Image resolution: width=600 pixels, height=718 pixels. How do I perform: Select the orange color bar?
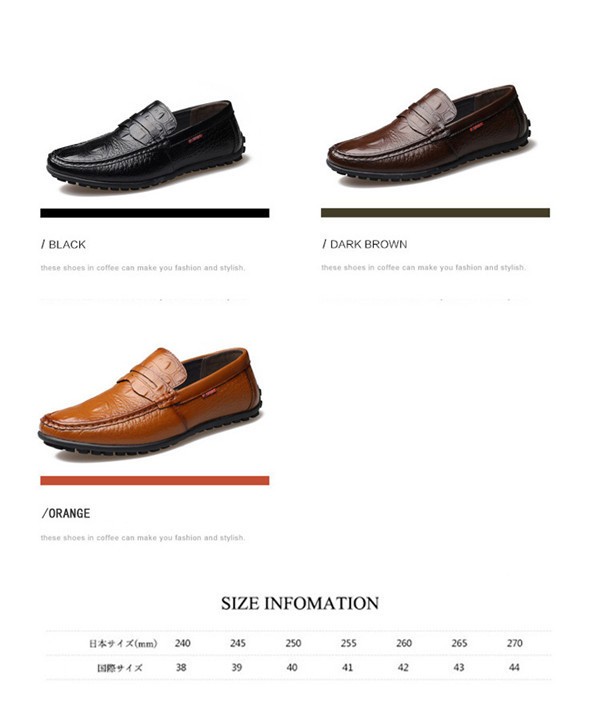tap(155, 480)
